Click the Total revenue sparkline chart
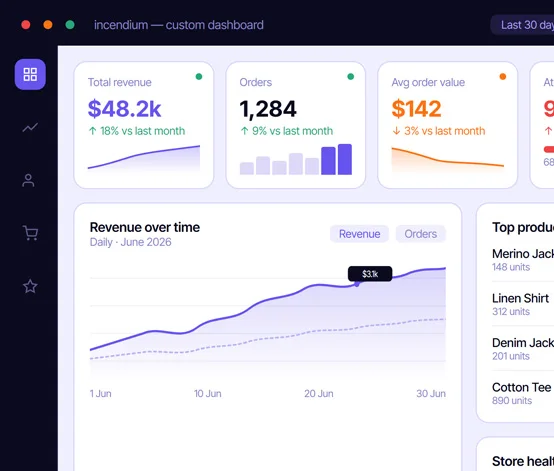Screen dimensions: 554x471 tap(144, 158)
